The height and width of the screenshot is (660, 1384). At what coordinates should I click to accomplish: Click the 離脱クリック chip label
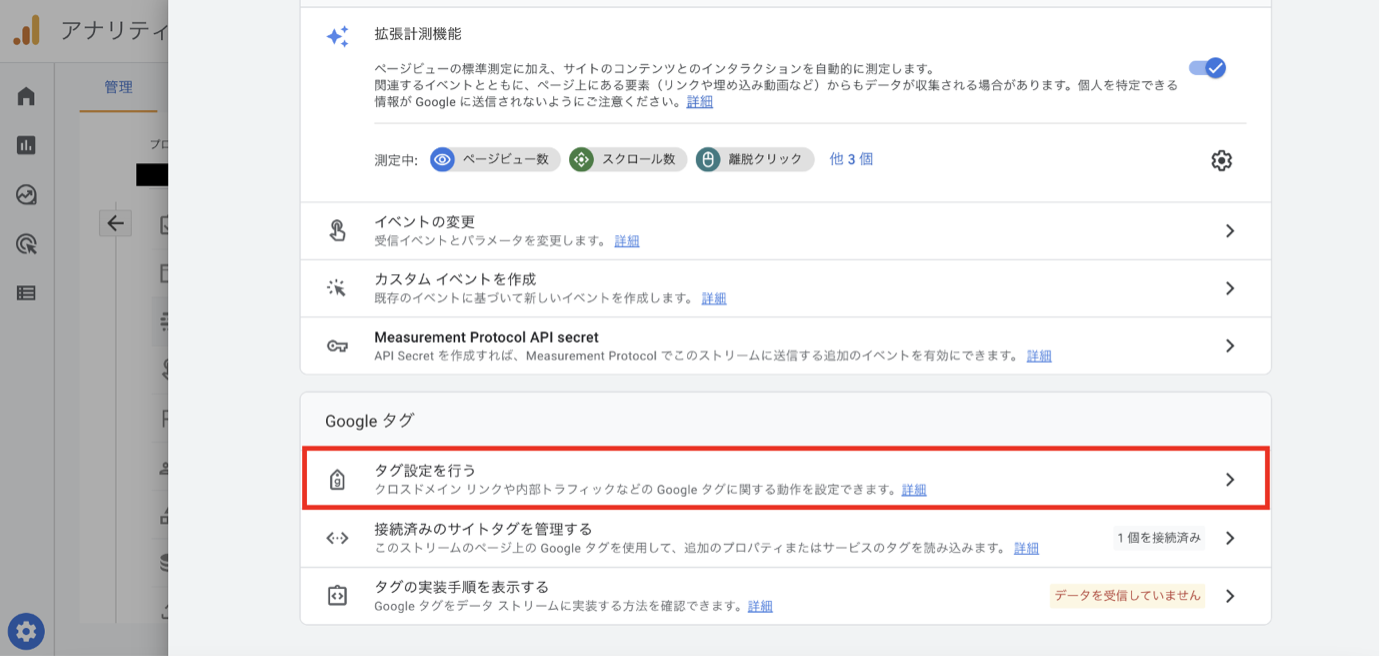point(765,159)
